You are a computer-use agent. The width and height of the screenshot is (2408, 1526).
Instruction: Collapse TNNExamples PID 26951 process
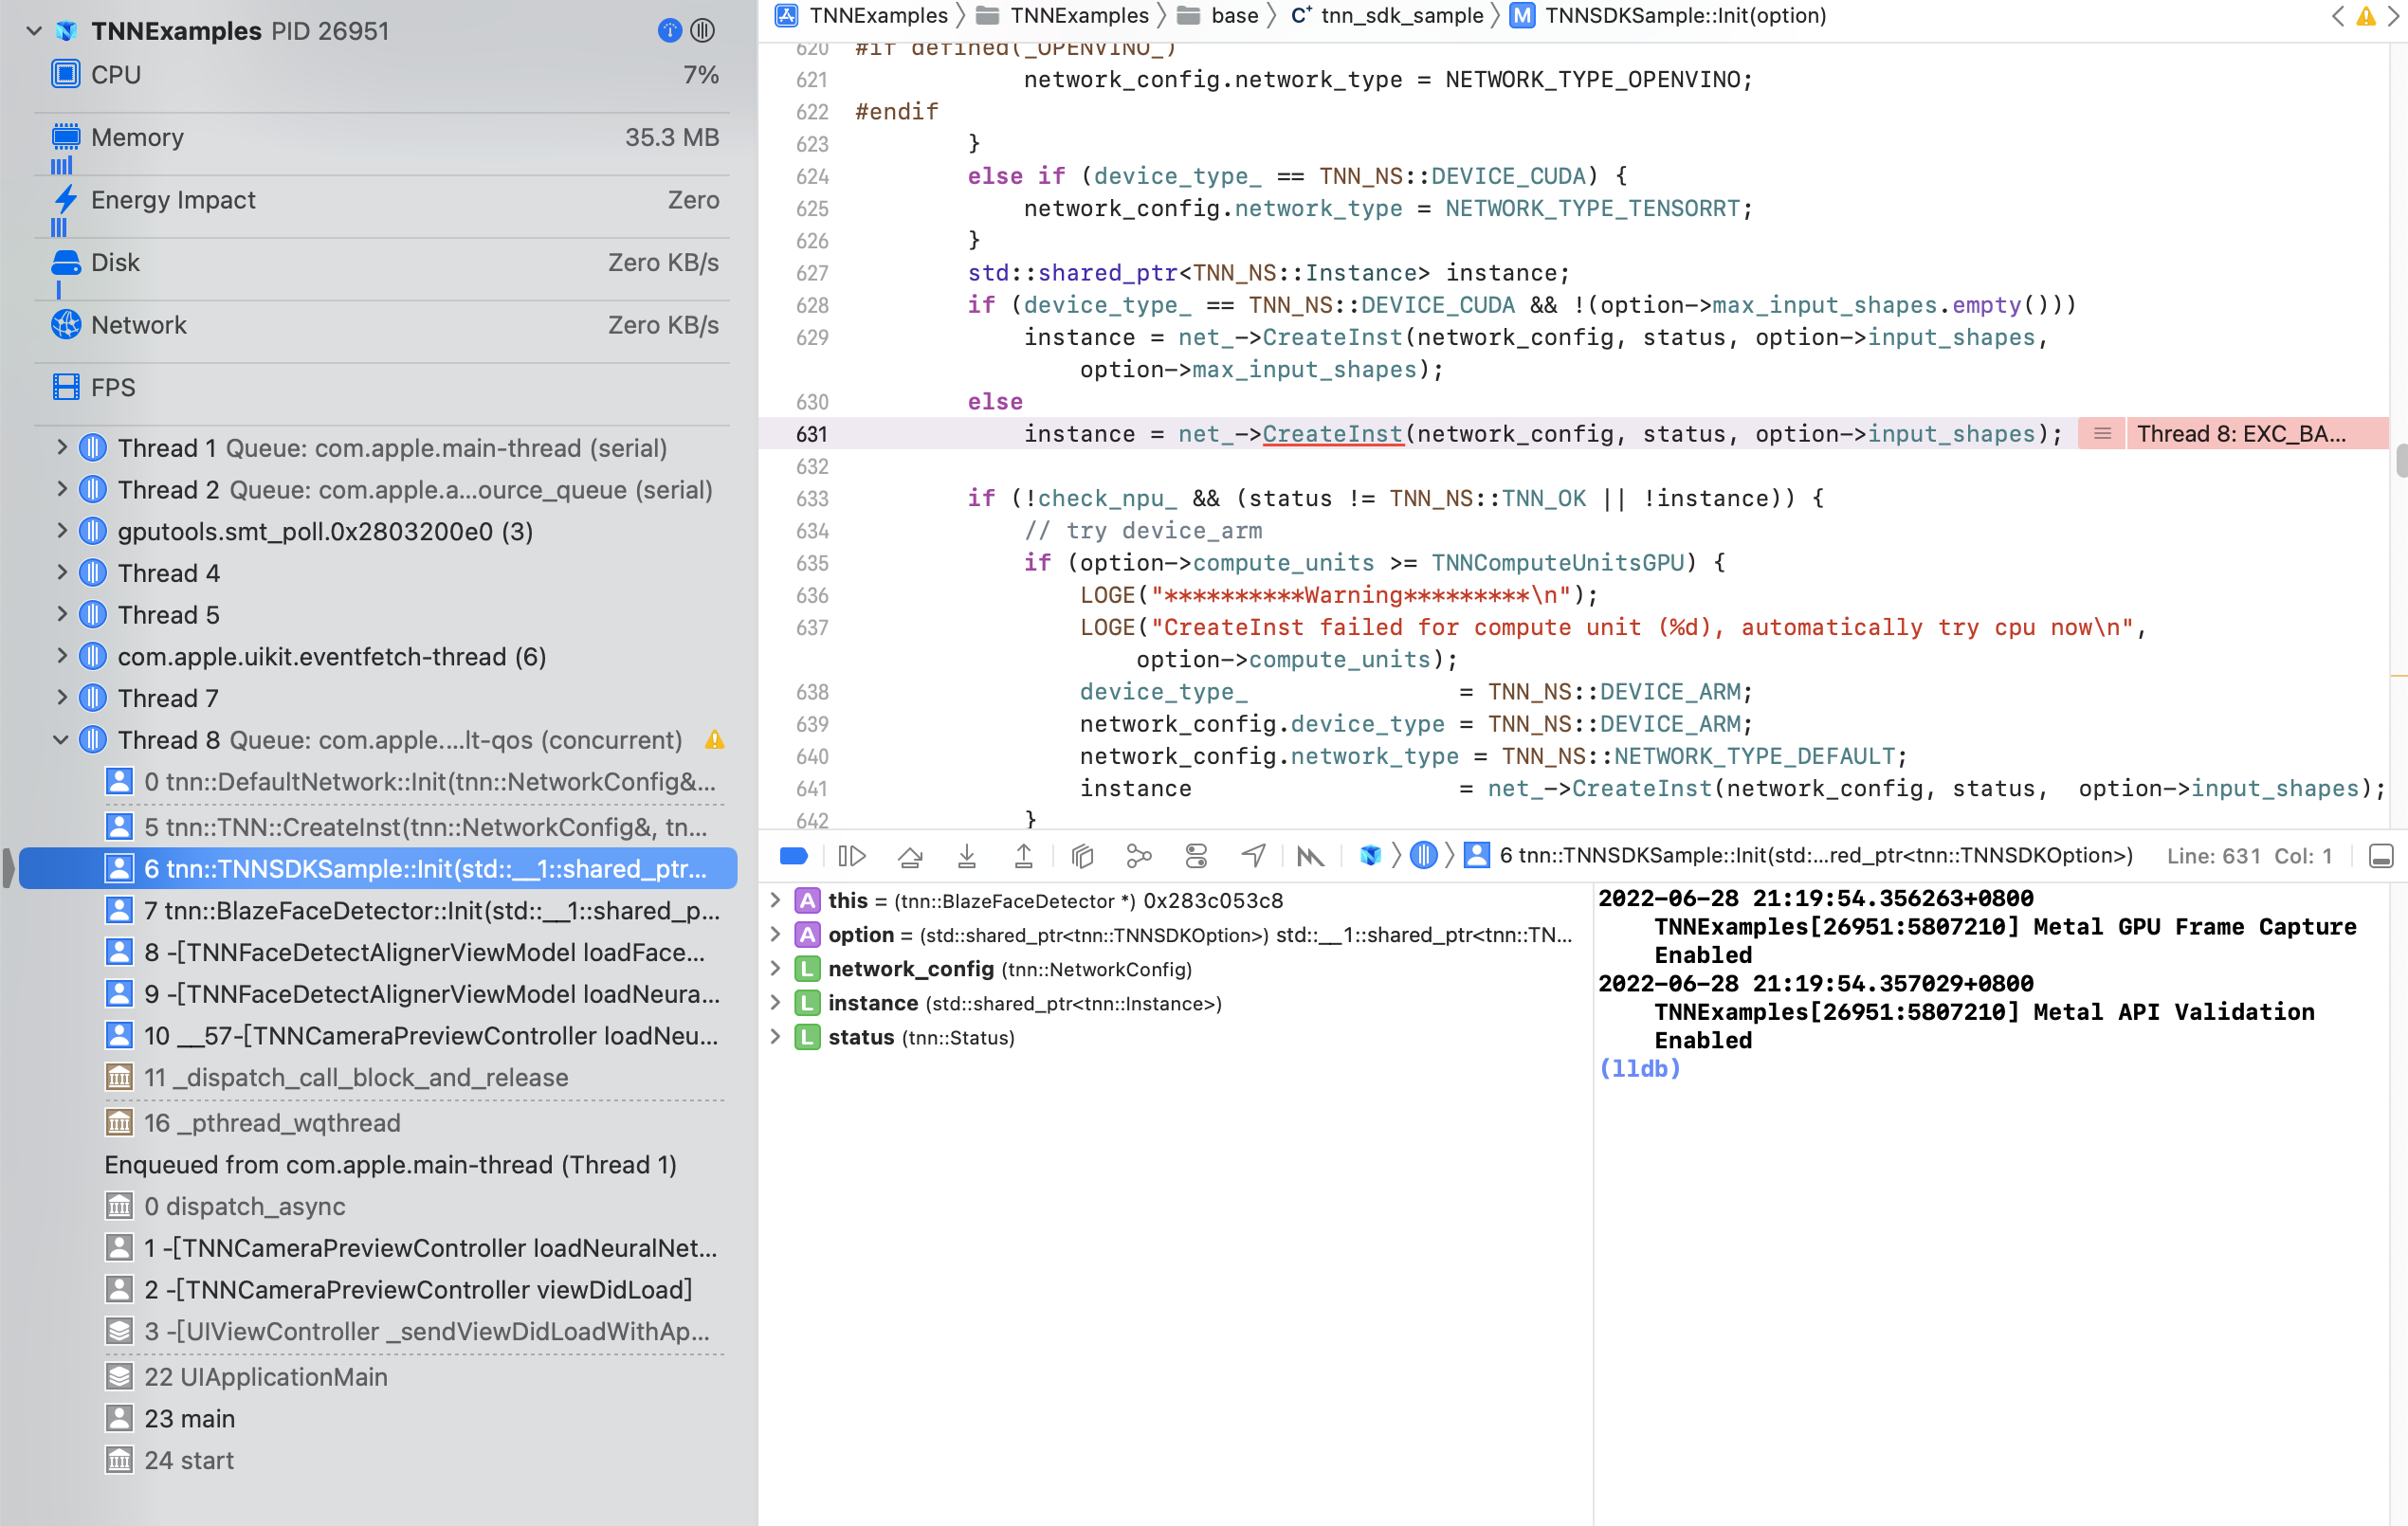coord(34,31)
